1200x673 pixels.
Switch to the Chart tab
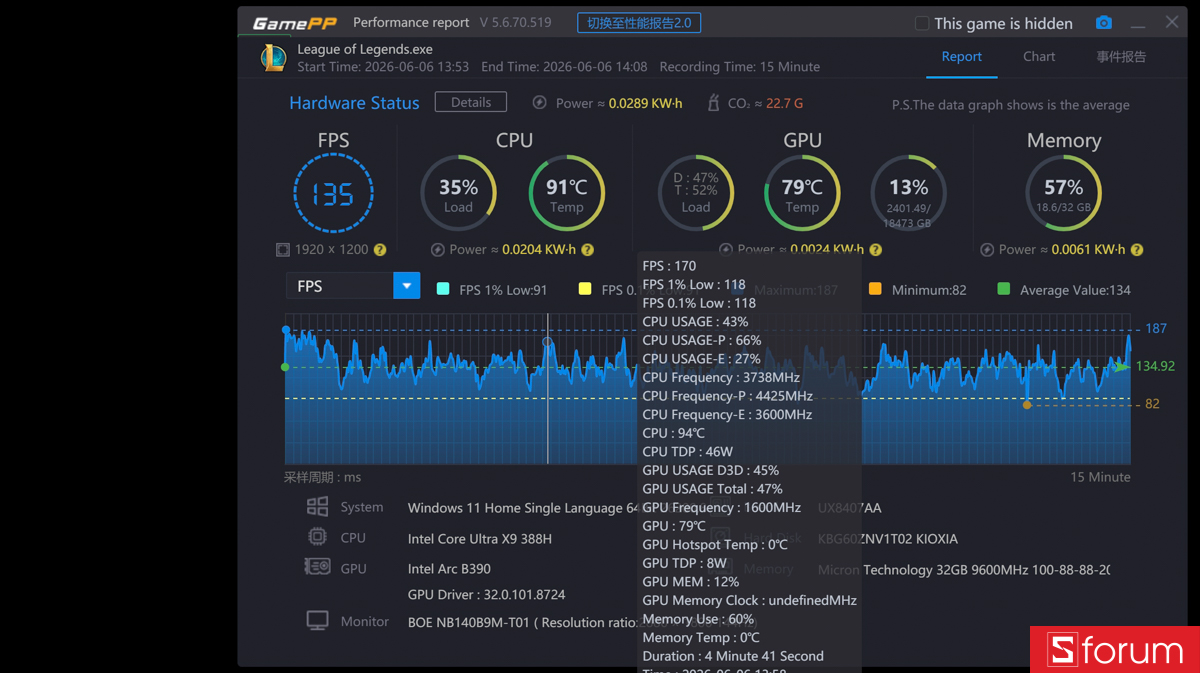(1039, 57)
